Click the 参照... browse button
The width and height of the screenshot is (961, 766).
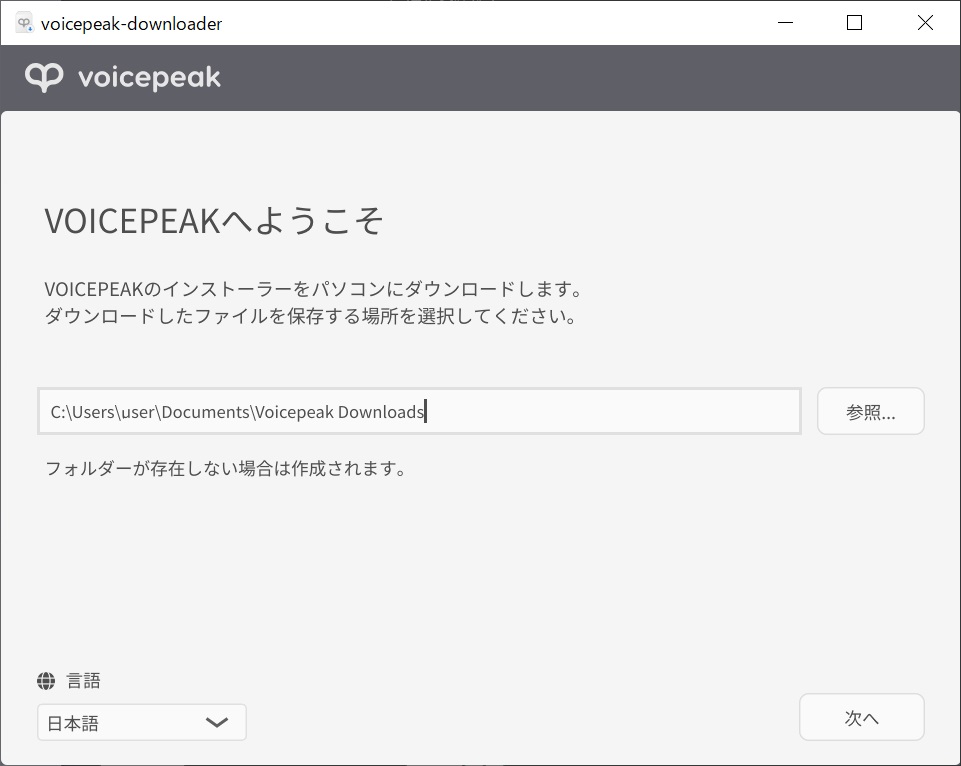[870, 411]
